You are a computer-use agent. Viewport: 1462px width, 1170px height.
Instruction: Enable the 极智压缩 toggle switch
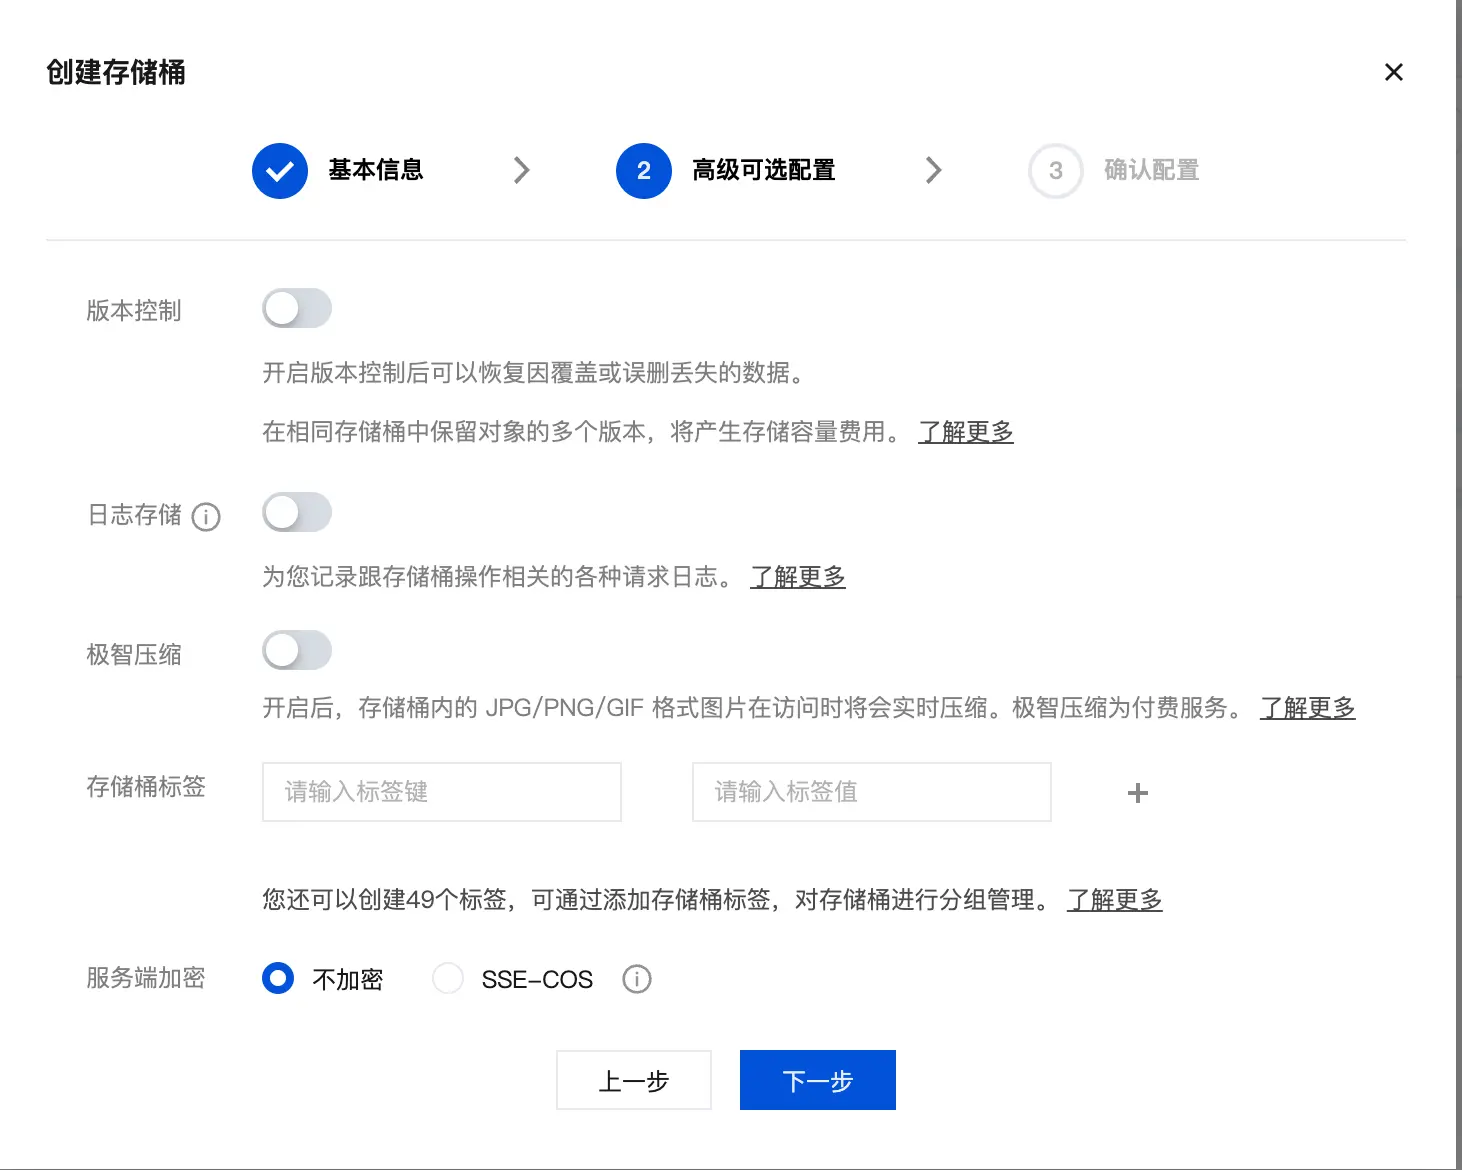tap(297, 651)
